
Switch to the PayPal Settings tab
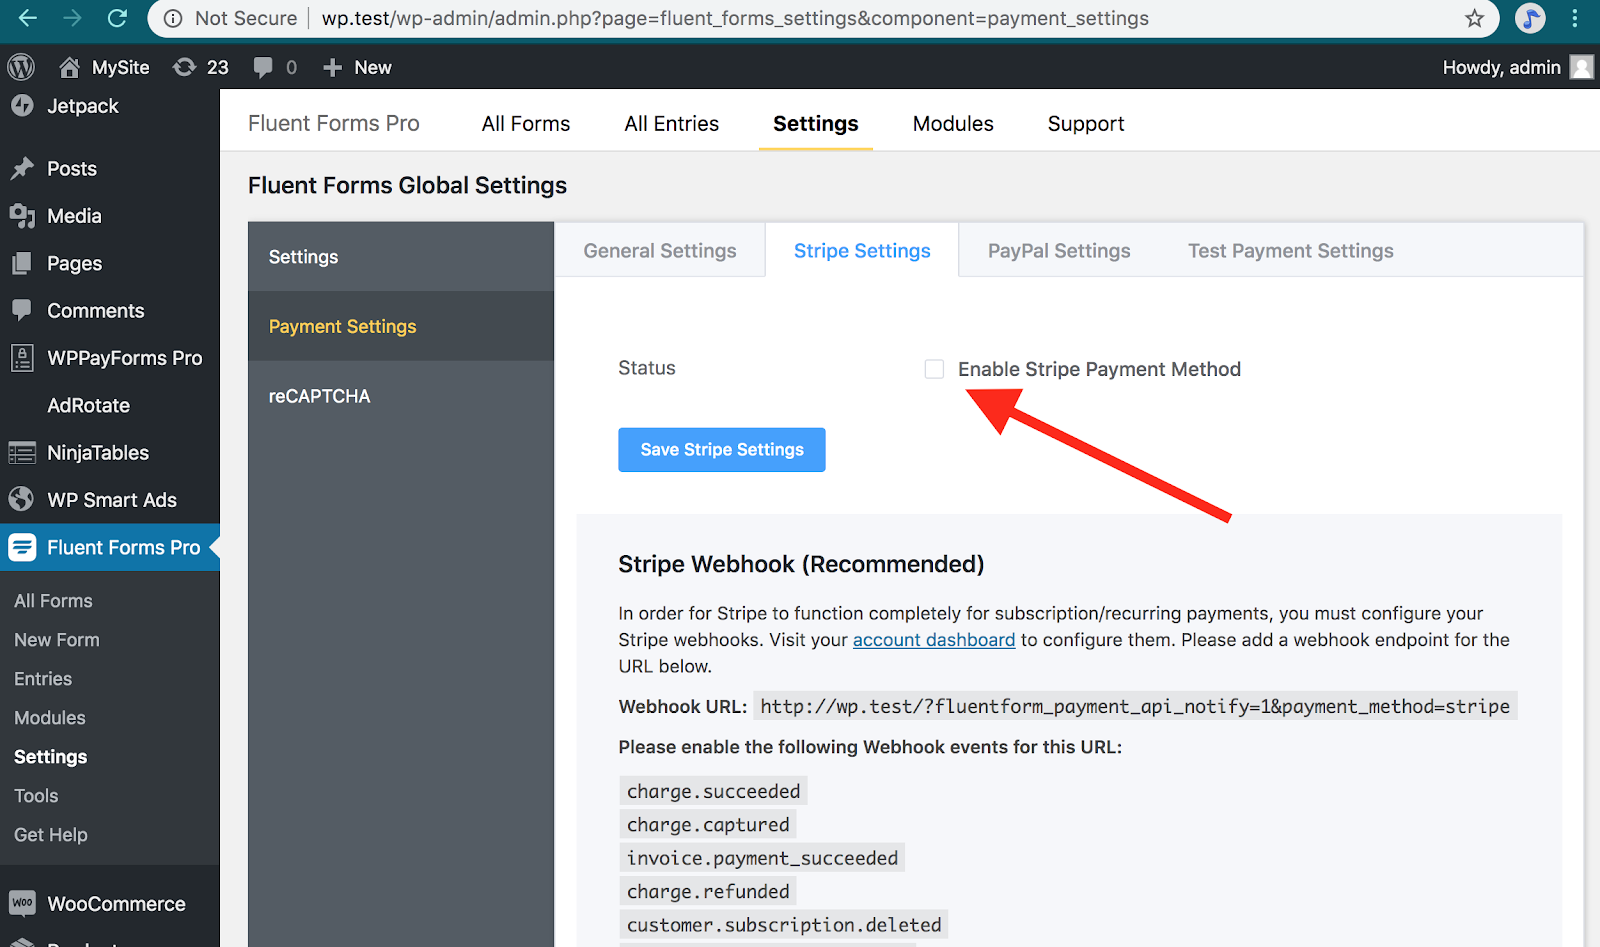pyautogui.click(x=1059, y=251)
